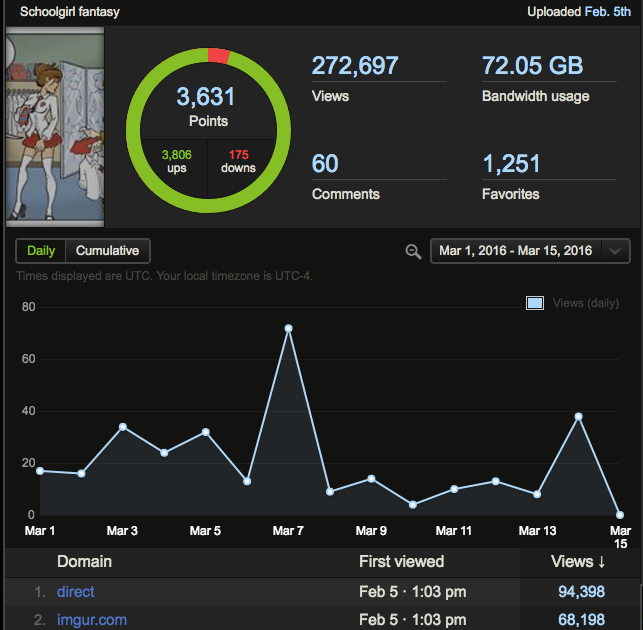Open the imgur.com domain link
Image resolution: width=643 pixels, height=630 pixels.
click(x=92, y=620)
